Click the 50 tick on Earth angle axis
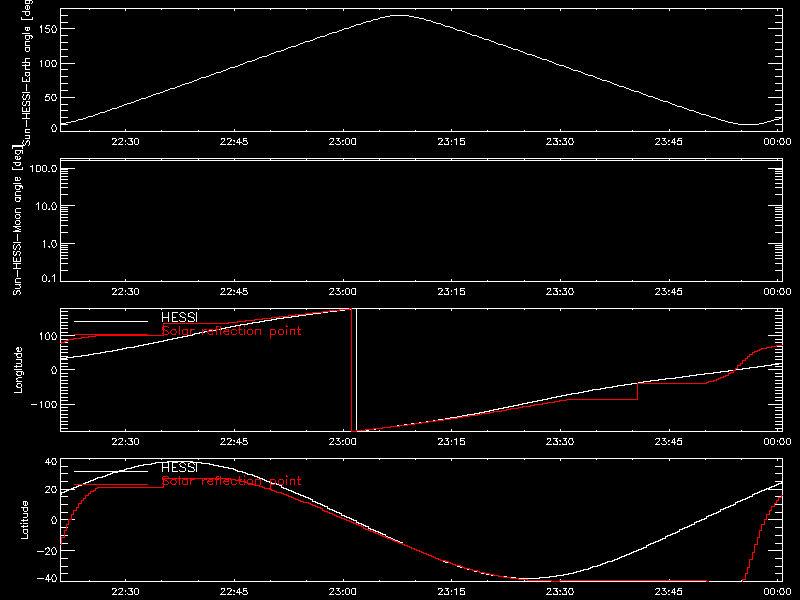The image size is (800, 600). 51,97
